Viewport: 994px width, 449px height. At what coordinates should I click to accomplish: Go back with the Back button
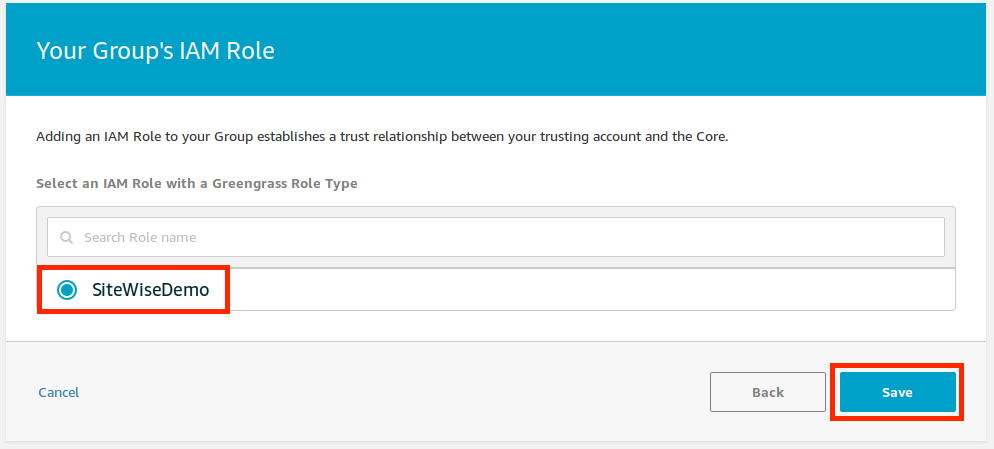coord(767,392)
